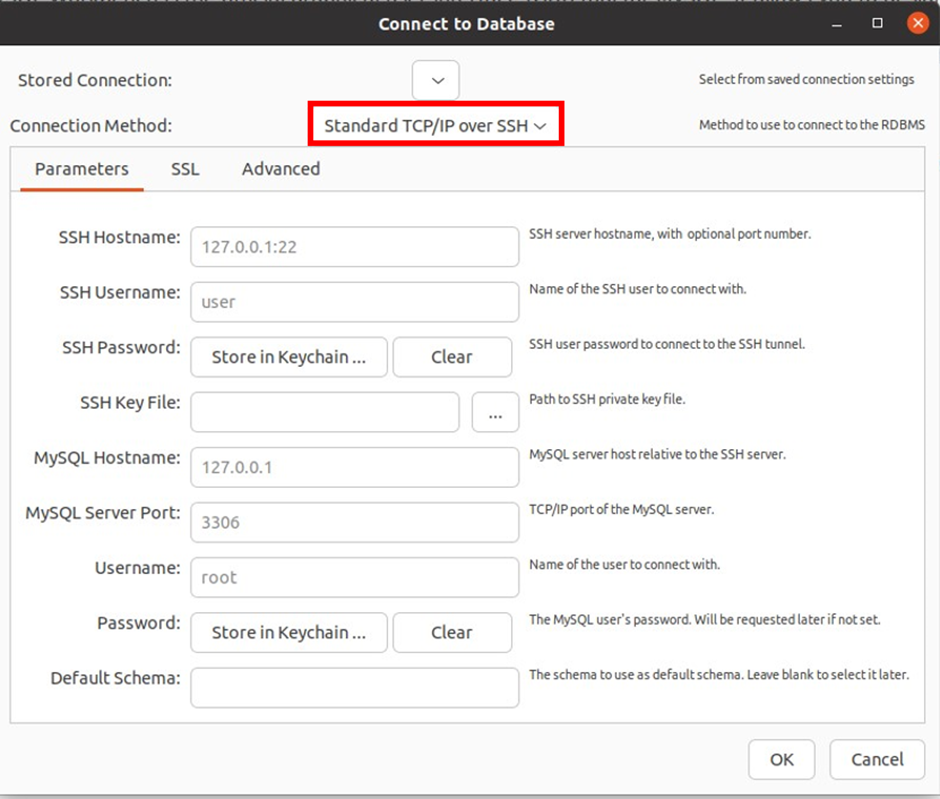This screenshot has height=799, width=940.
Task: Cancel the Connect to Database dialog
Action: pyautogui.click(x=877, y=759)
